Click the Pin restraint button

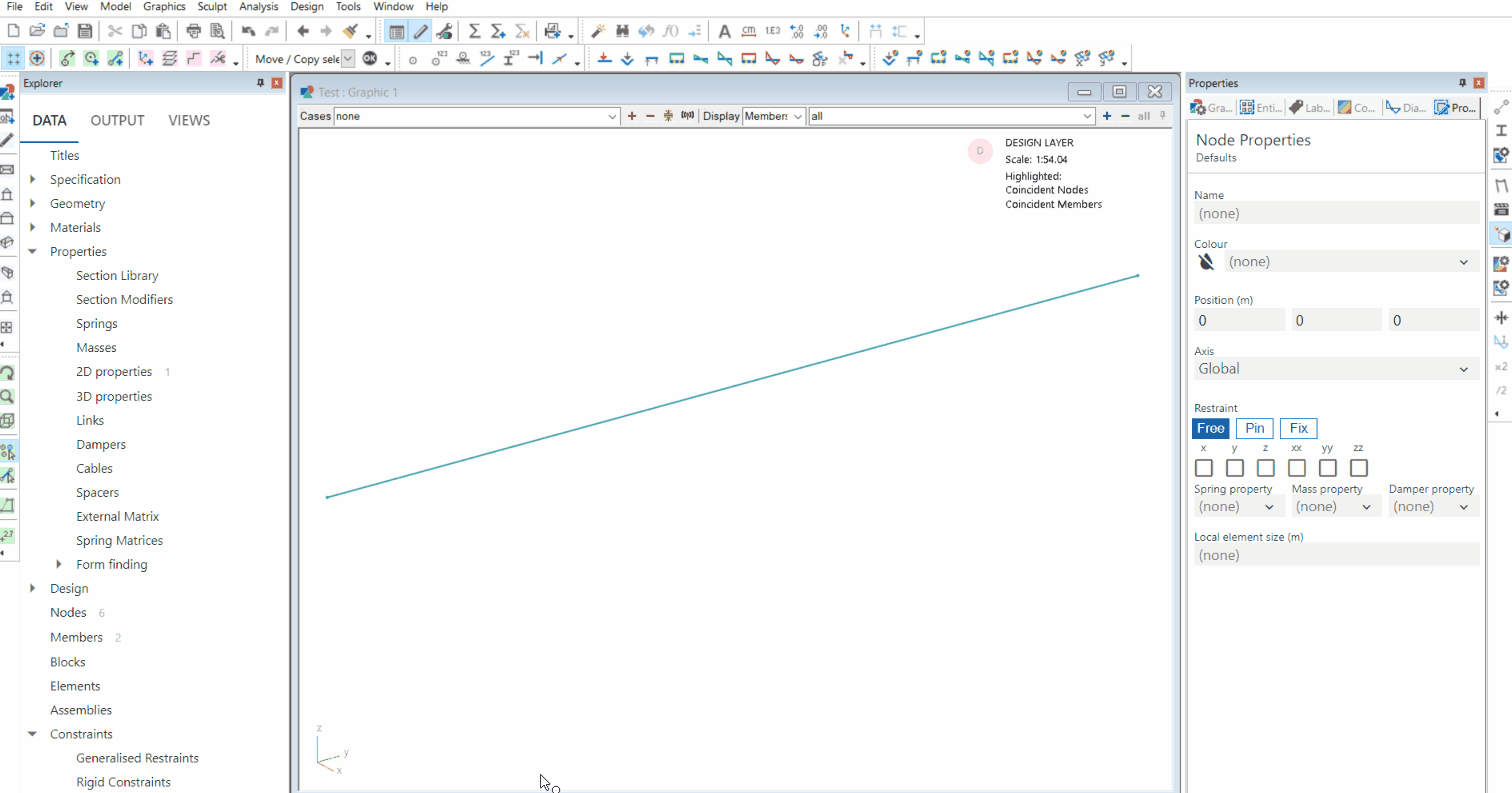1254,428
